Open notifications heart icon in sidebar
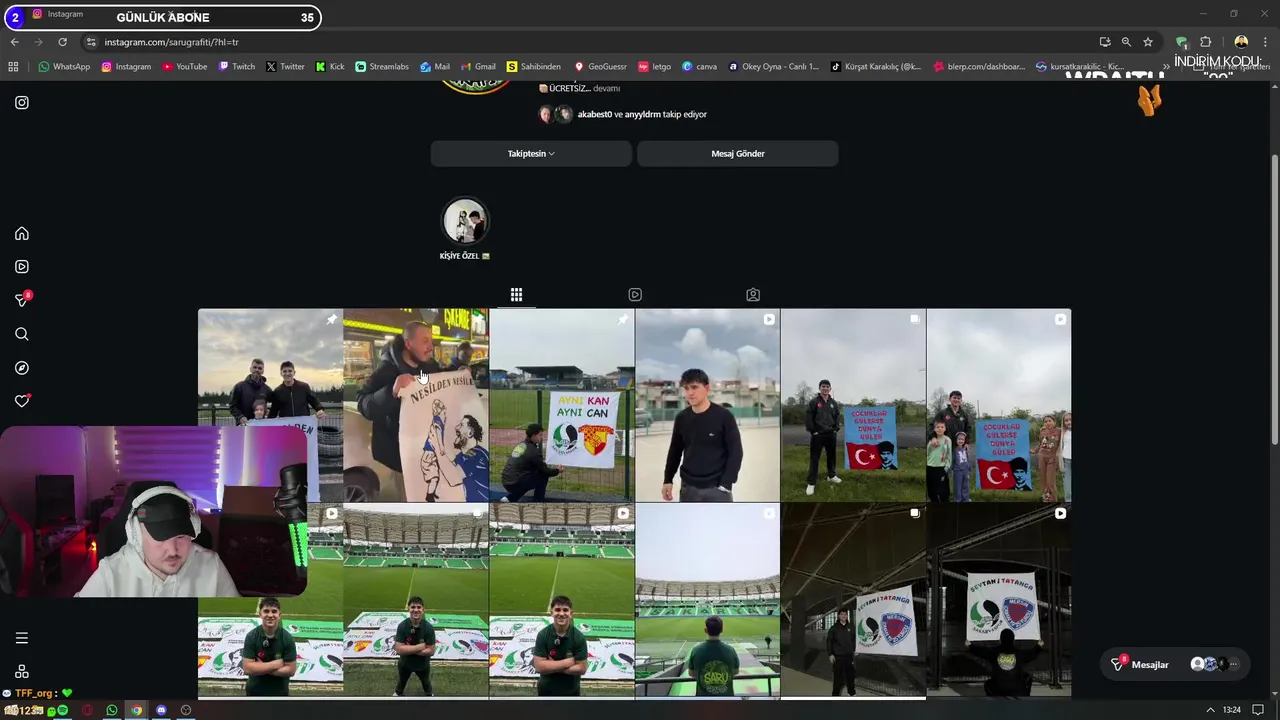The width and height of the screenshot is (1280, 720). pyautogui.click(x=22, y=401)
